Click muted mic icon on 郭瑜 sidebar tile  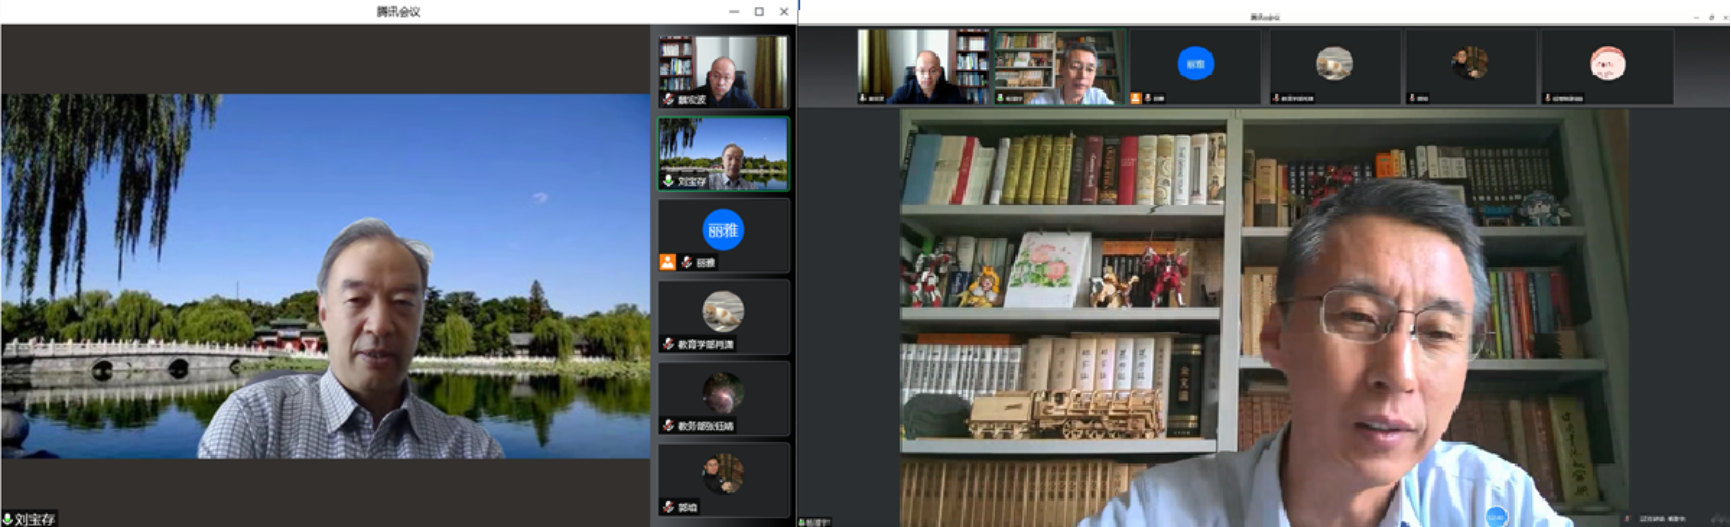point(668,507)
